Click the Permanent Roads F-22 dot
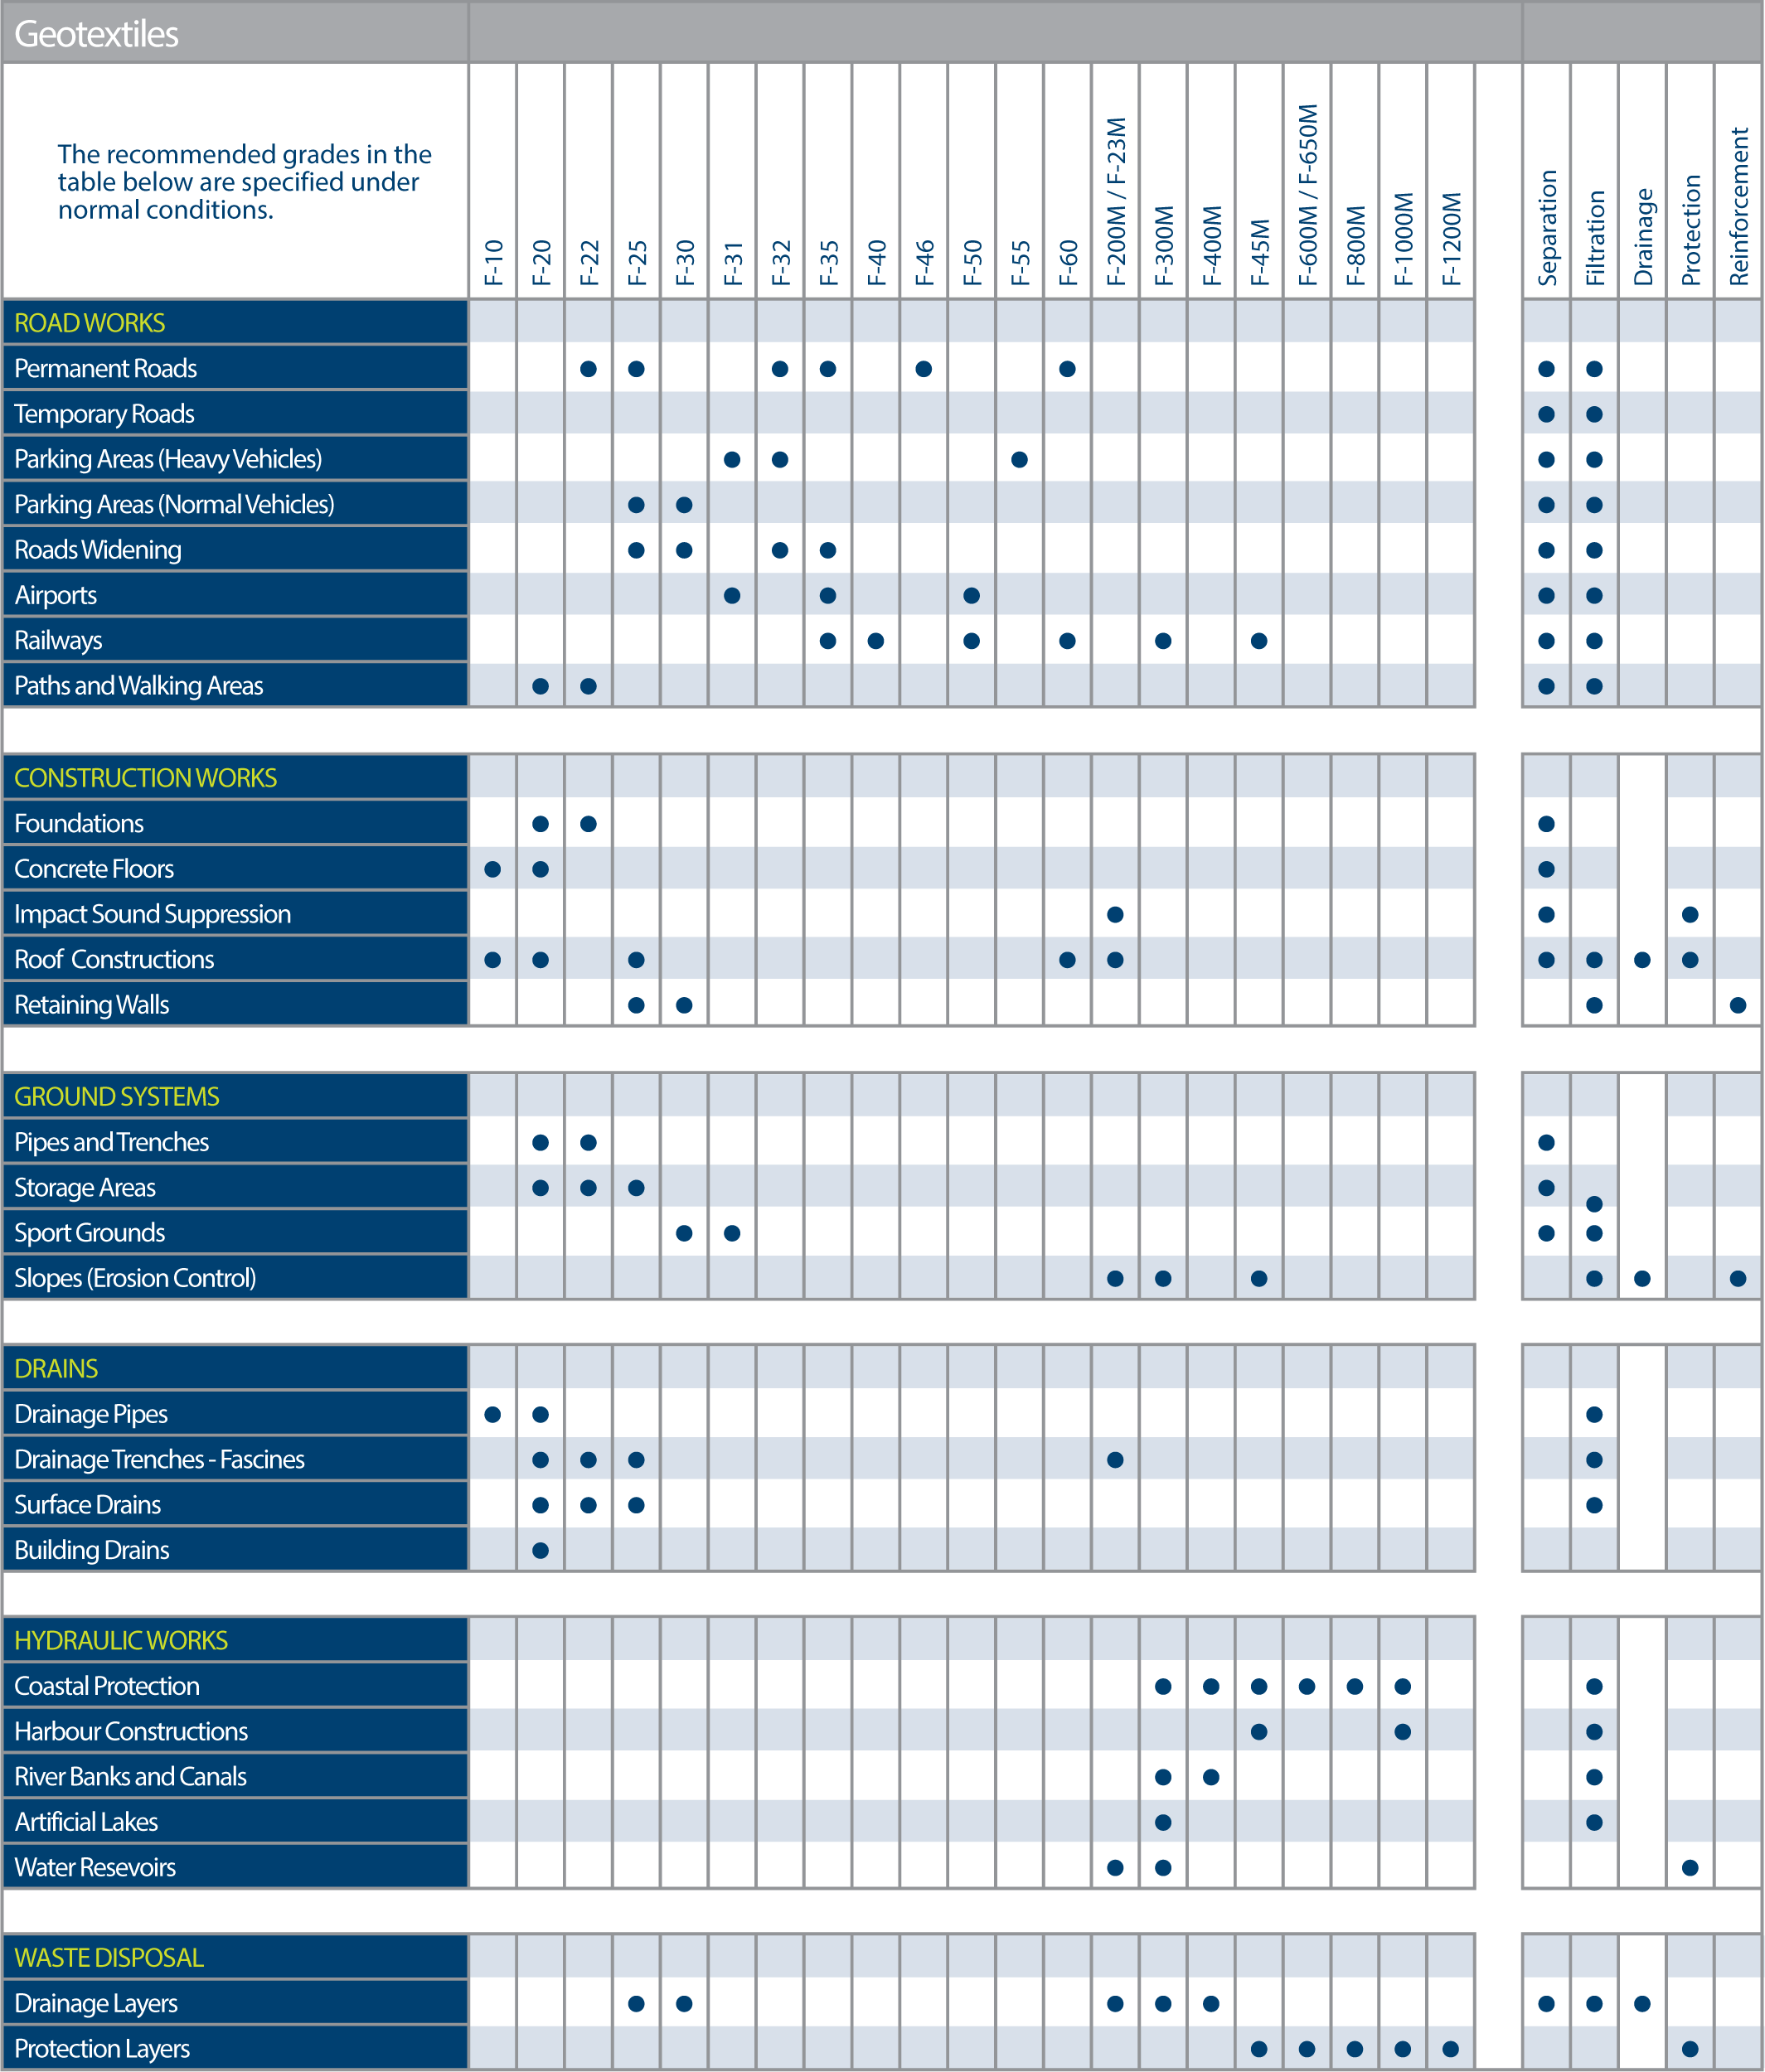This screenshot has width=1765, height=2072. pyautogui.click(x=588, y=369)
